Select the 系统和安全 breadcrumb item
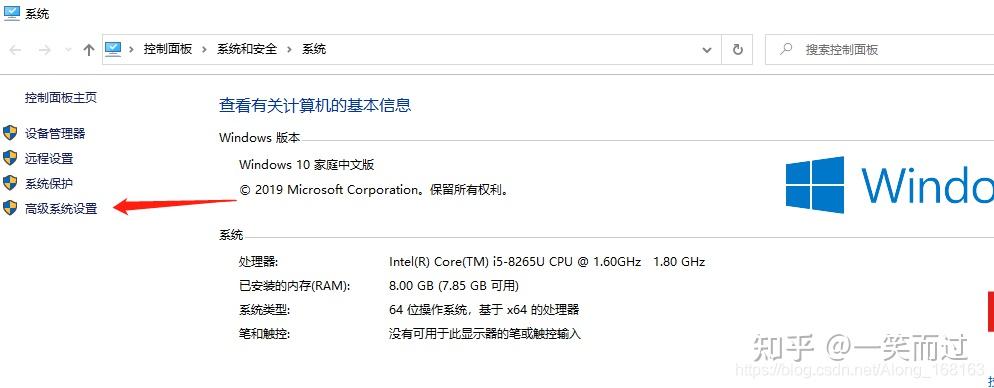Screen dimensions: 994x388 coord(247,49)
